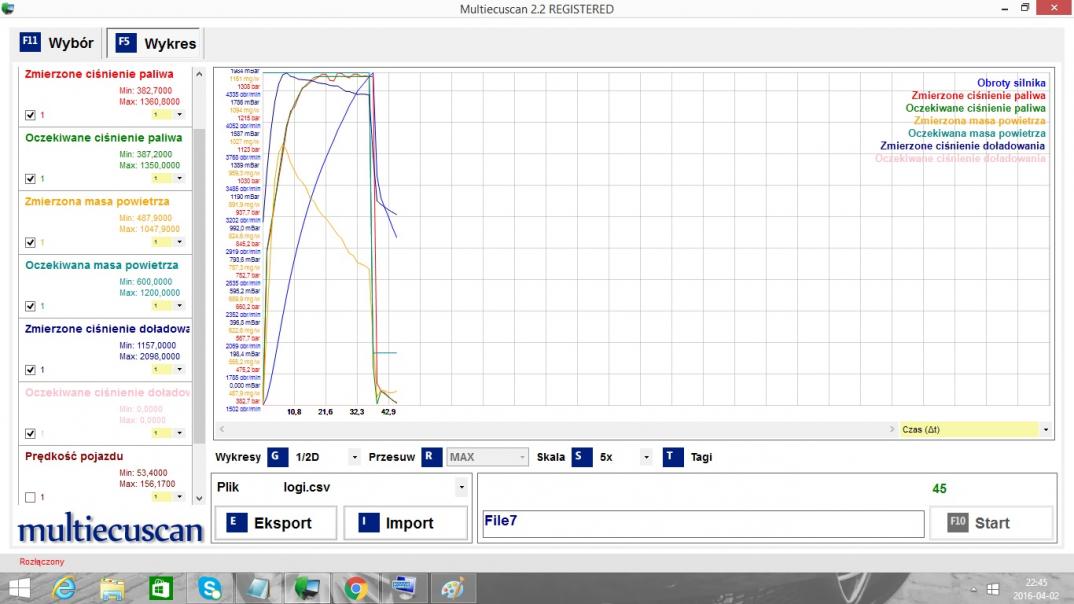
Task: Click the chart scrollbar left arrow
Action: pos(222,429)
